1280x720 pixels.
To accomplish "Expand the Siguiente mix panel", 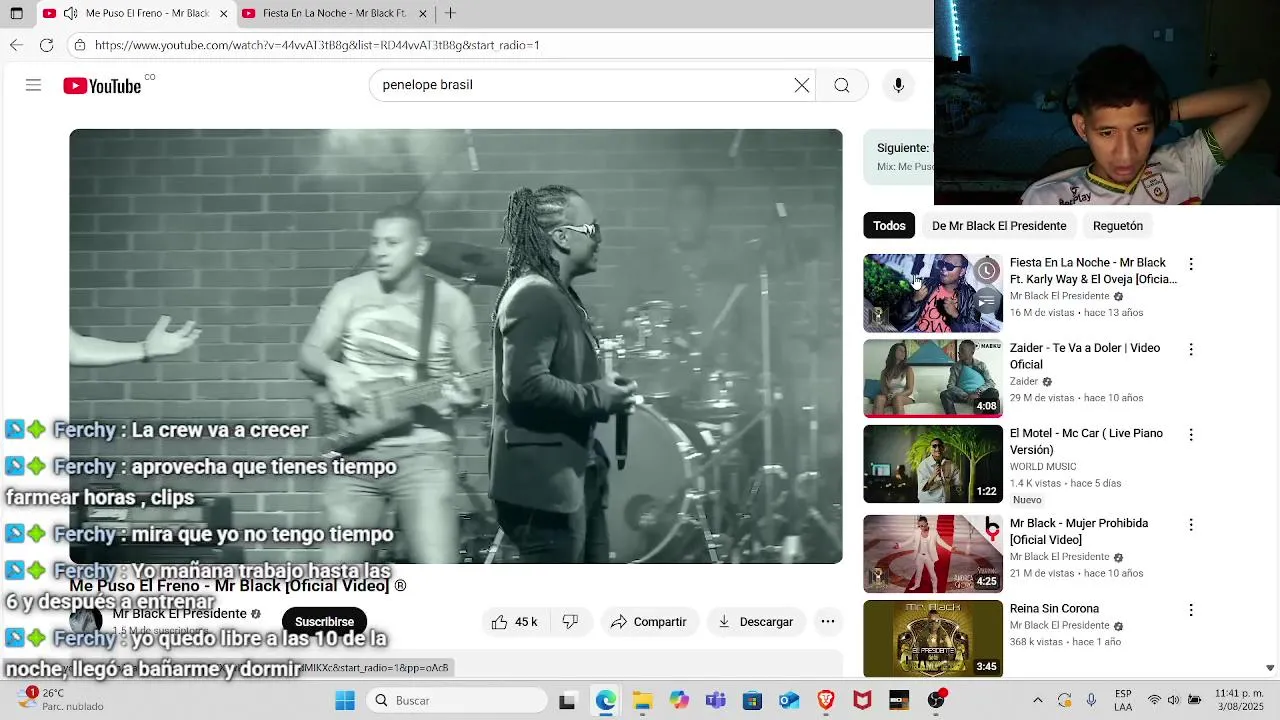I will tap(899, 157).
